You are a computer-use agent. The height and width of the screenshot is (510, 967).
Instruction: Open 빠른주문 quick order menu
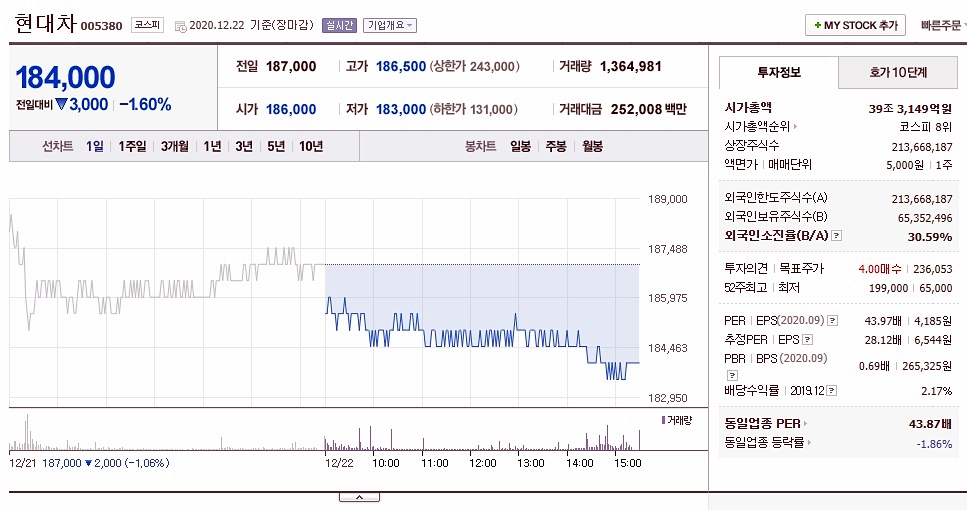point(943,25)
